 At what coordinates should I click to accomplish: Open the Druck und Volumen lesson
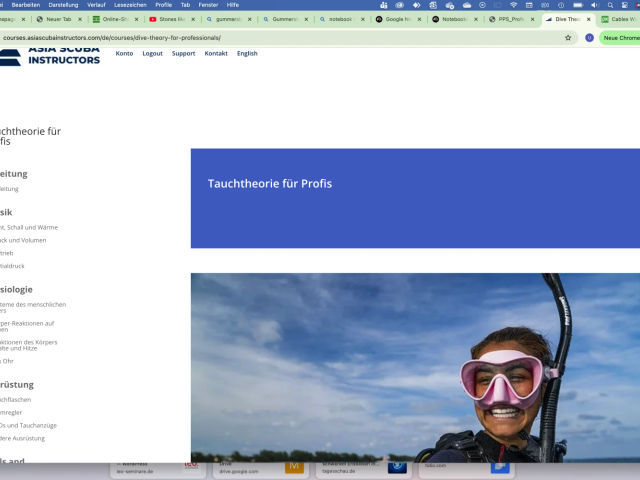tap(23, 240)
